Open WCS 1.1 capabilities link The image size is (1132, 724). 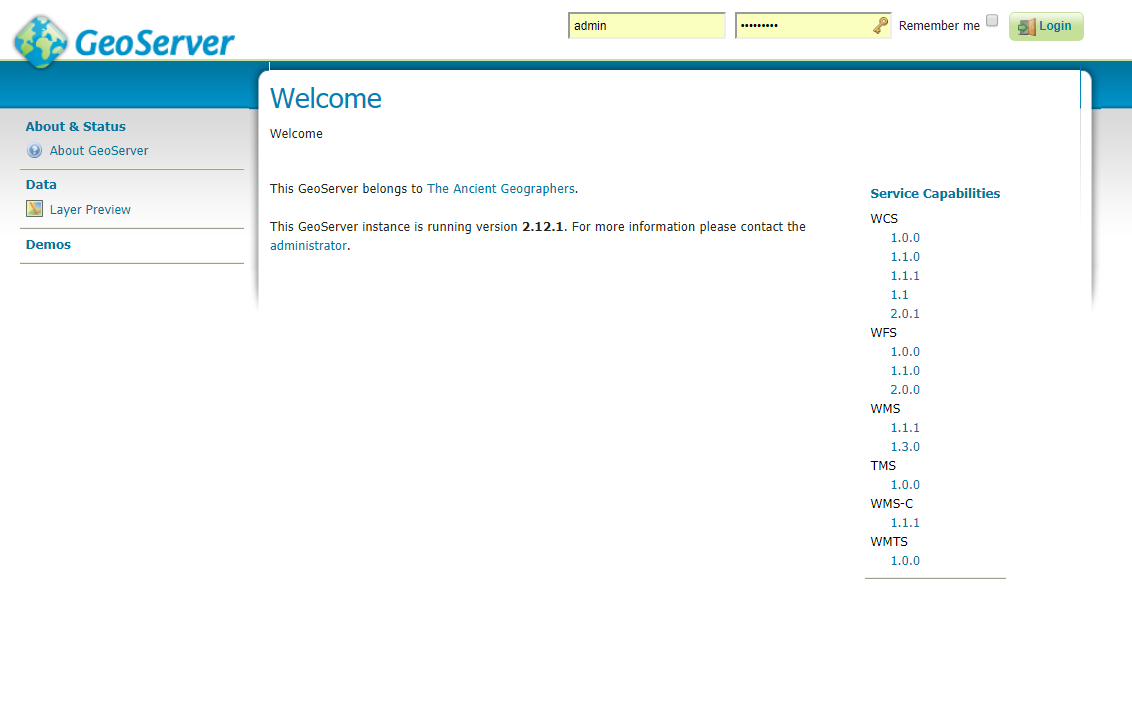[900, 295]
